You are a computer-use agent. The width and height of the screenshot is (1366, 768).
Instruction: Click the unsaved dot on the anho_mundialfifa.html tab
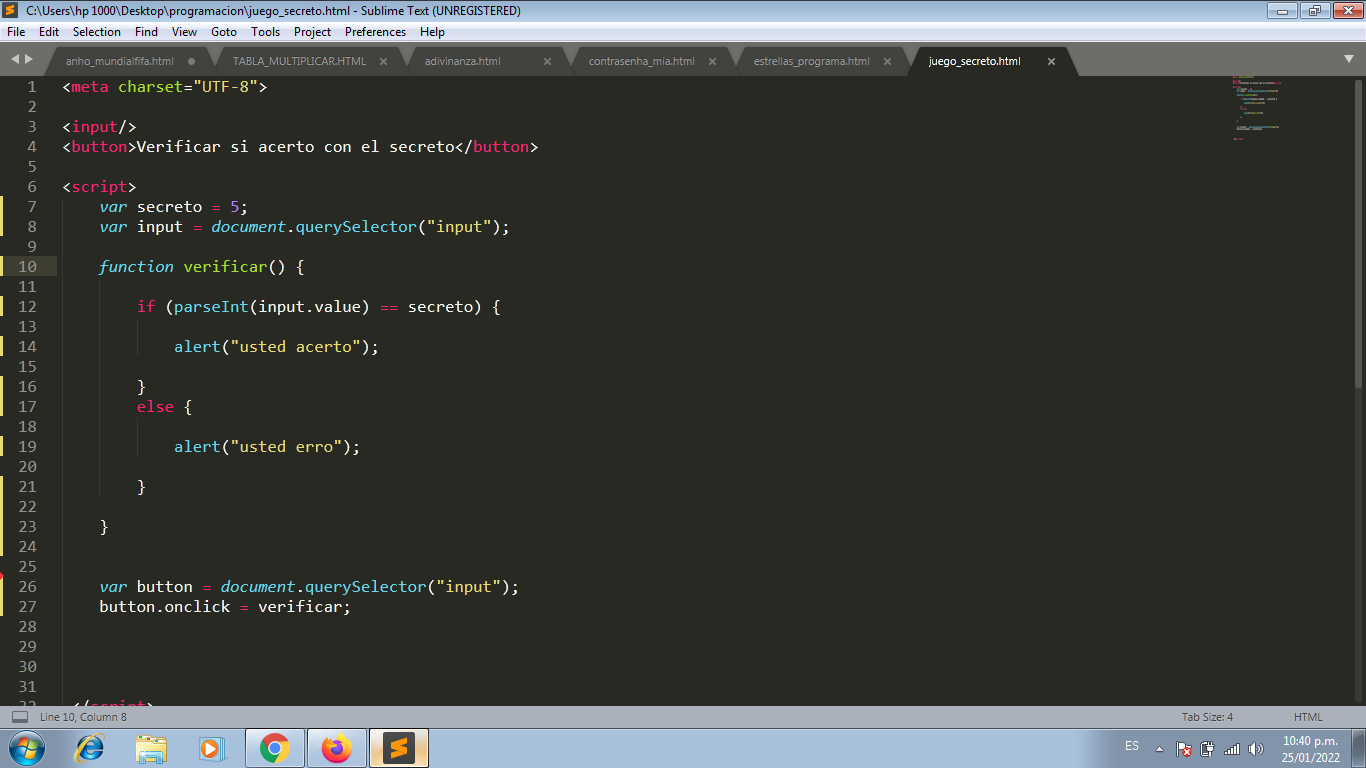pyautogui.click(x=191, y=61)
